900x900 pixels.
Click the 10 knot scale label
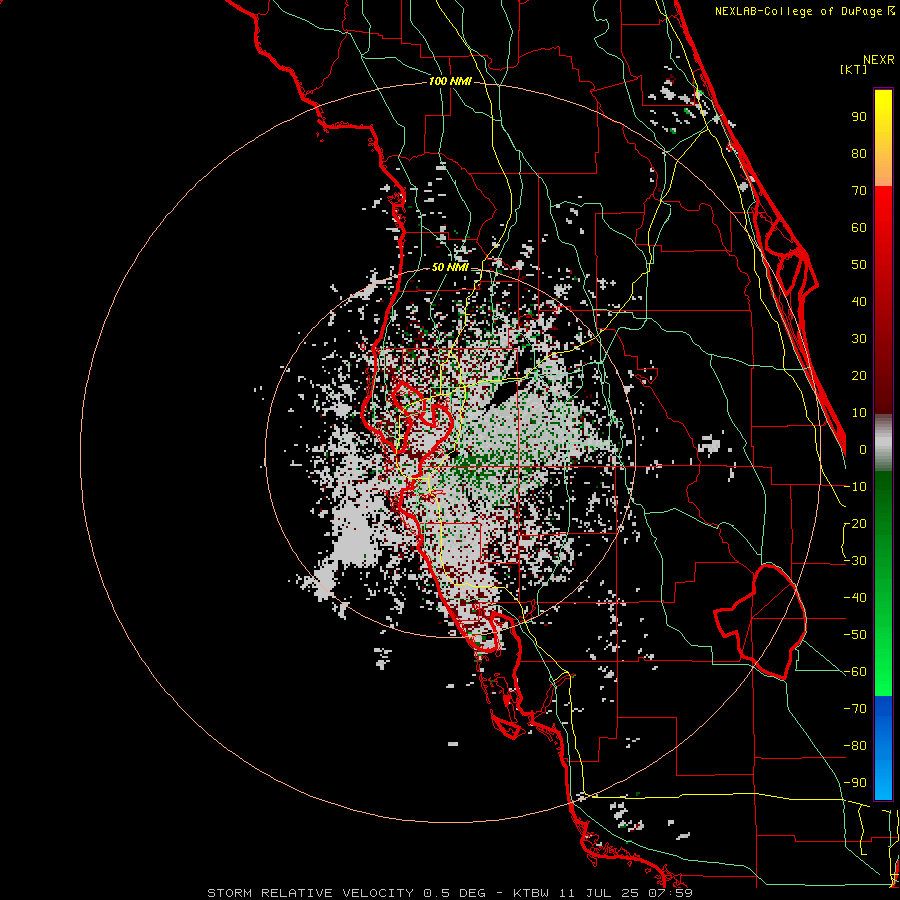click(x=859, y=413)
